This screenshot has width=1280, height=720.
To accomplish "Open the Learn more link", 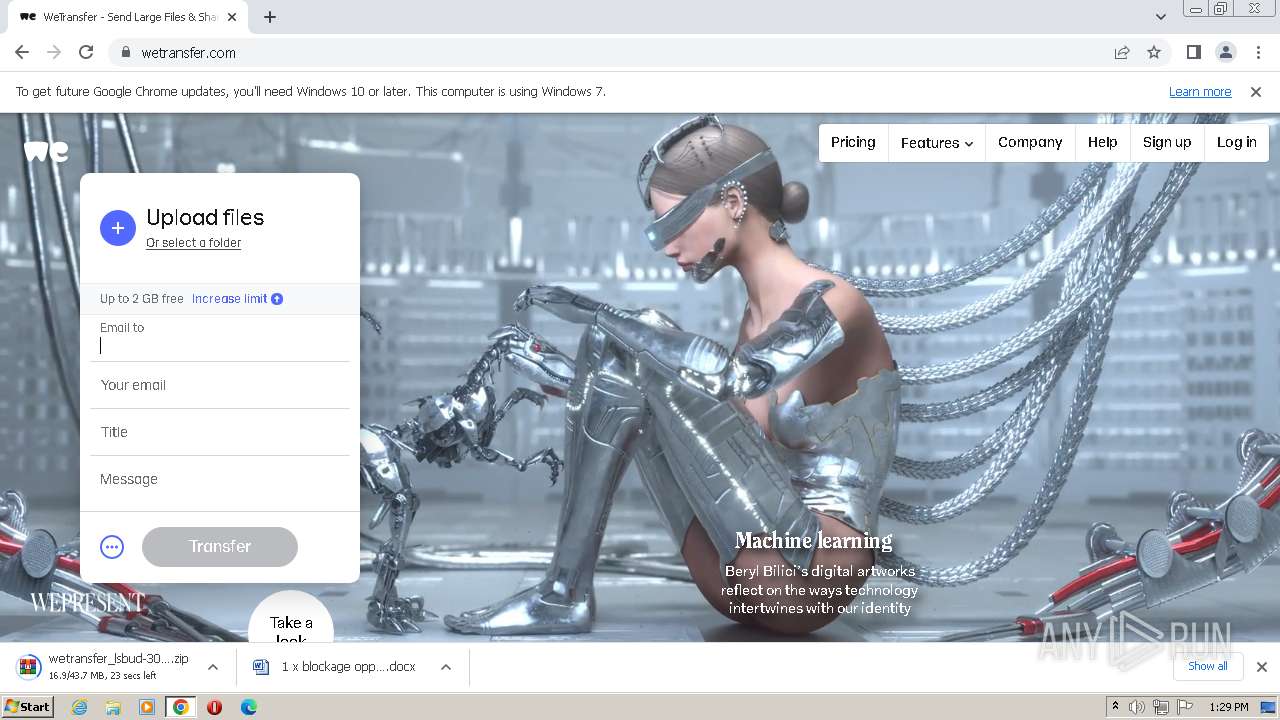I will 1200,92.
